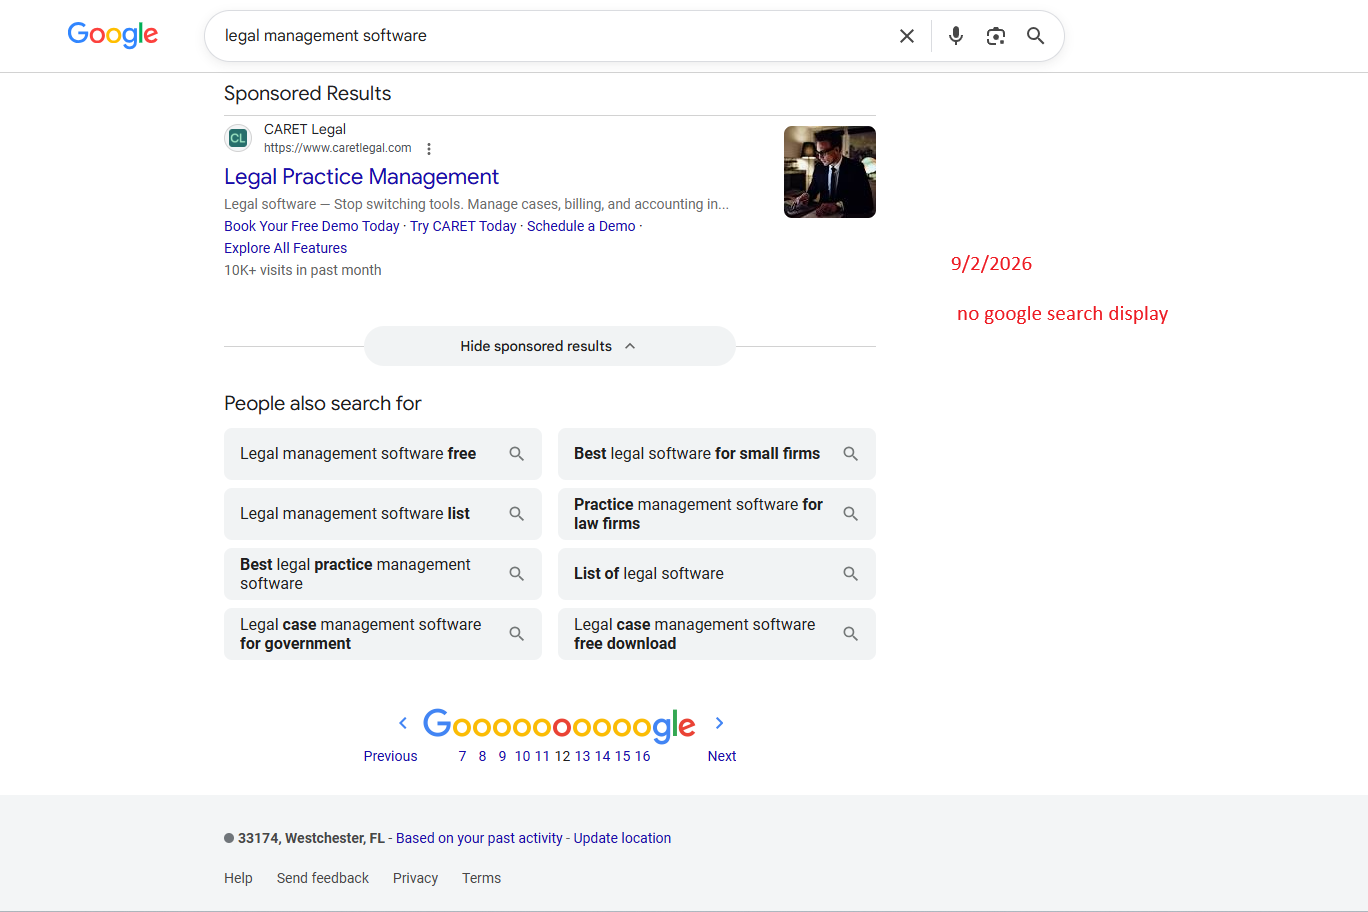Screen dimensions: 1368x912
Task: Go to the Previous results page
Action: tap(390, 756)
